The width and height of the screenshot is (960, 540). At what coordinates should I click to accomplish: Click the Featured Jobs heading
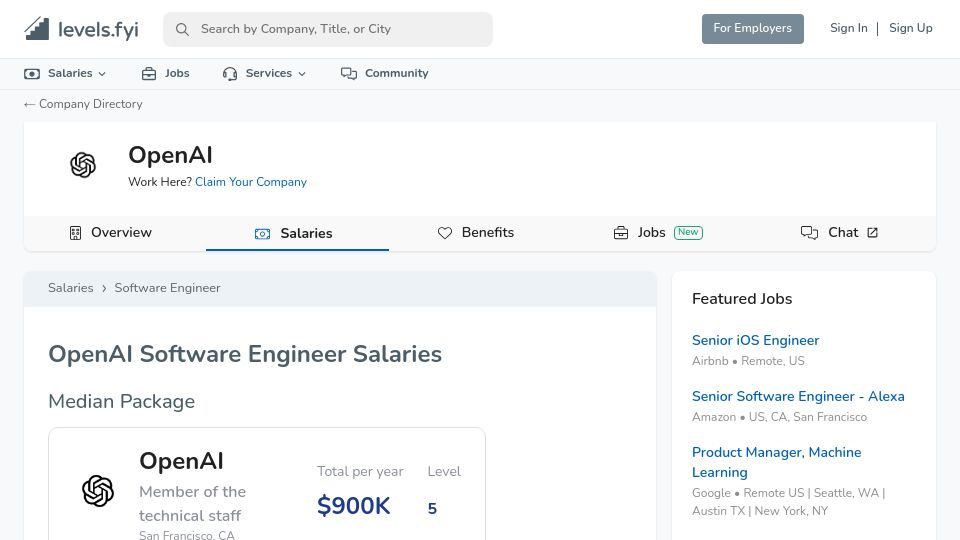pos(742,299)
